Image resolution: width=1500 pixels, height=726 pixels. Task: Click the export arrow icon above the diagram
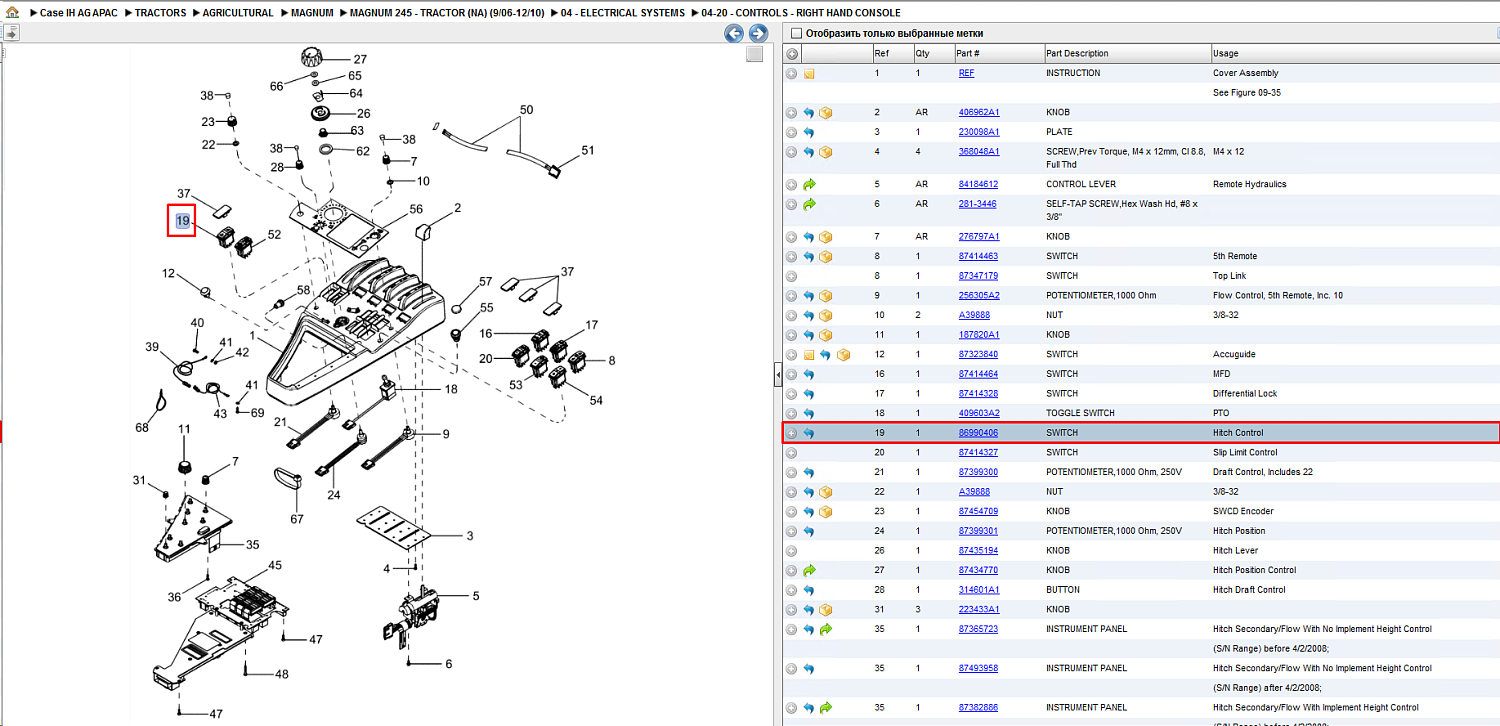click(11, 33)
